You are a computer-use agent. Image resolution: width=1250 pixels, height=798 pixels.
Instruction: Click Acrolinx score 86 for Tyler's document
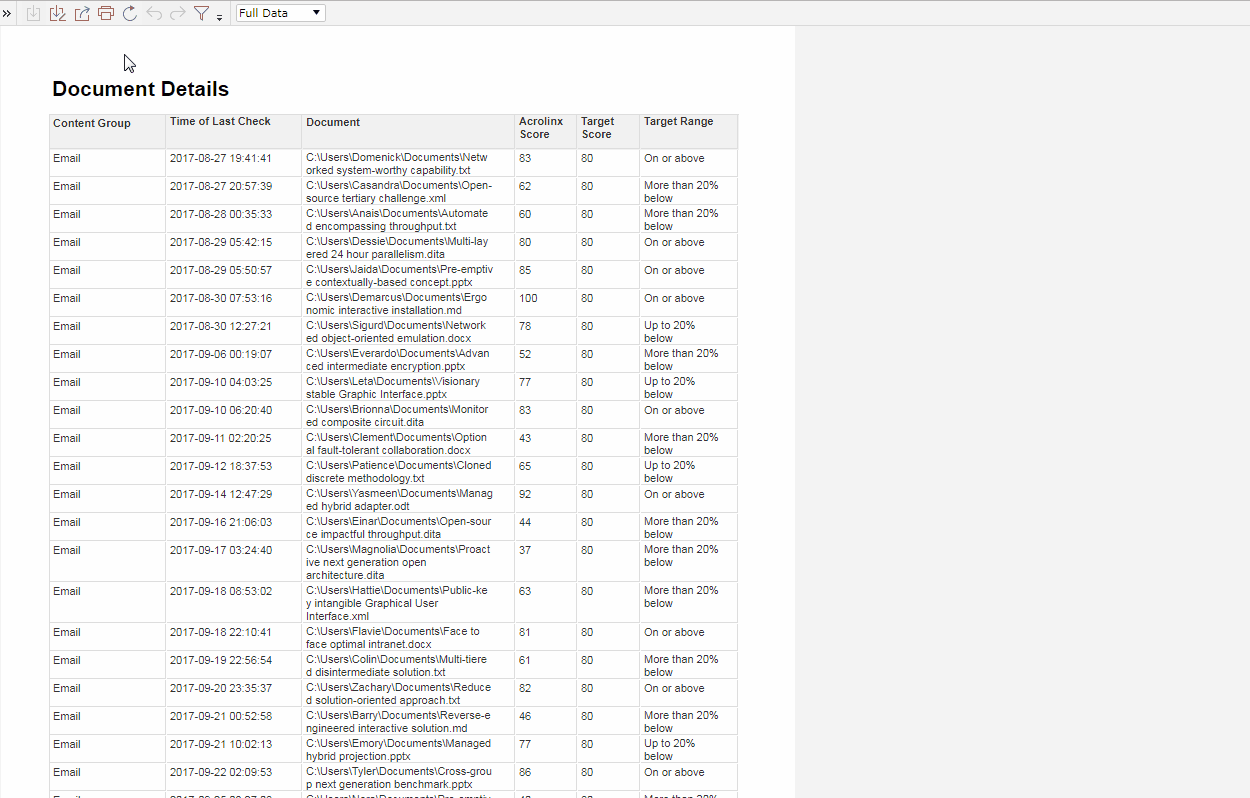point(525,772)
